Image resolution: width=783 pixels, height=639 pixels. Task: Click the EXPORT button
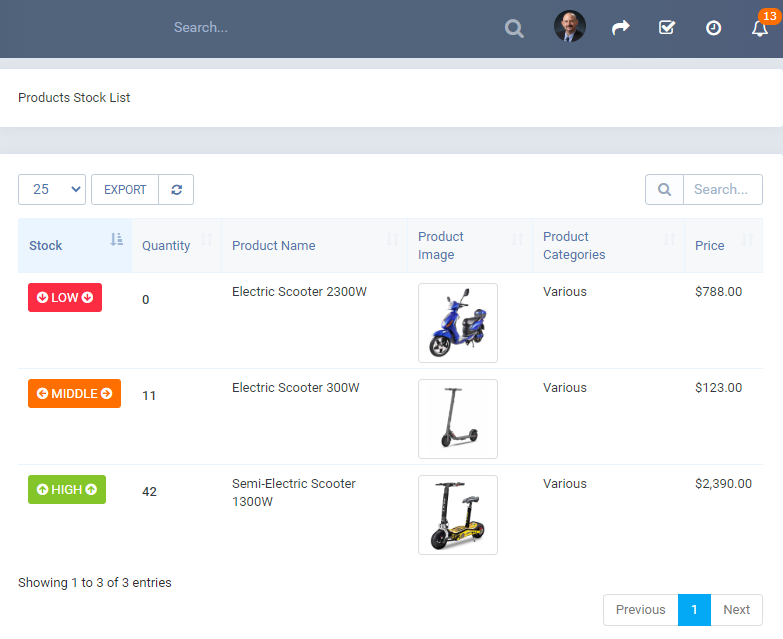tap(125, 190)
